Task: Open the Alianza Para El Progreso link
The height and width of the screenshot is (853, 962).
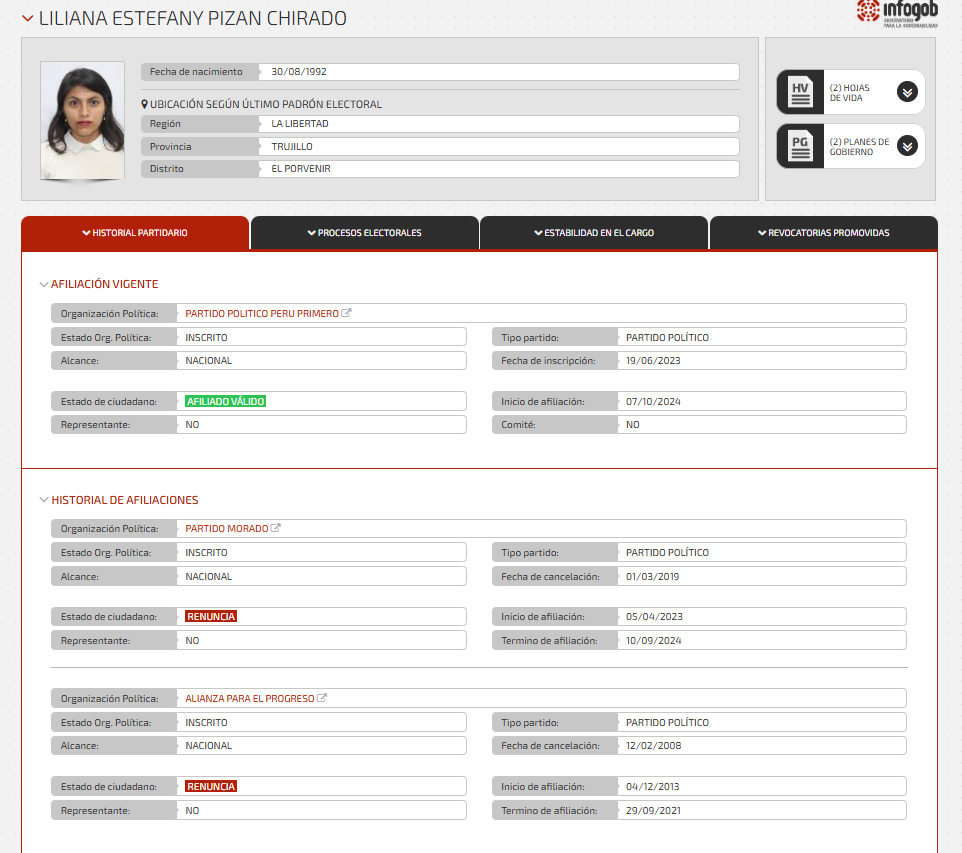Action: 250,698
